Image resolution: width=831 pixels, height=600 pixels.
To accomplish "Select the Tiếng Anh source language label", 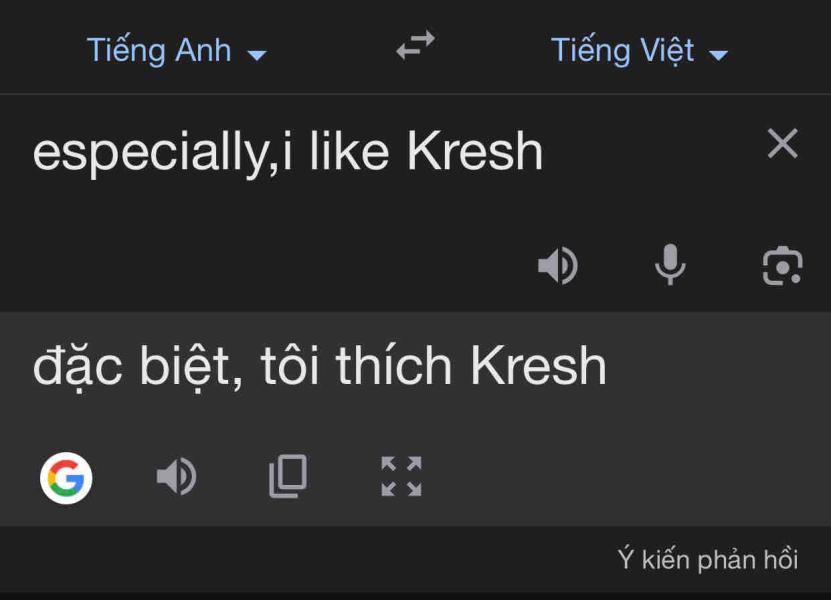I will point(159,50).
